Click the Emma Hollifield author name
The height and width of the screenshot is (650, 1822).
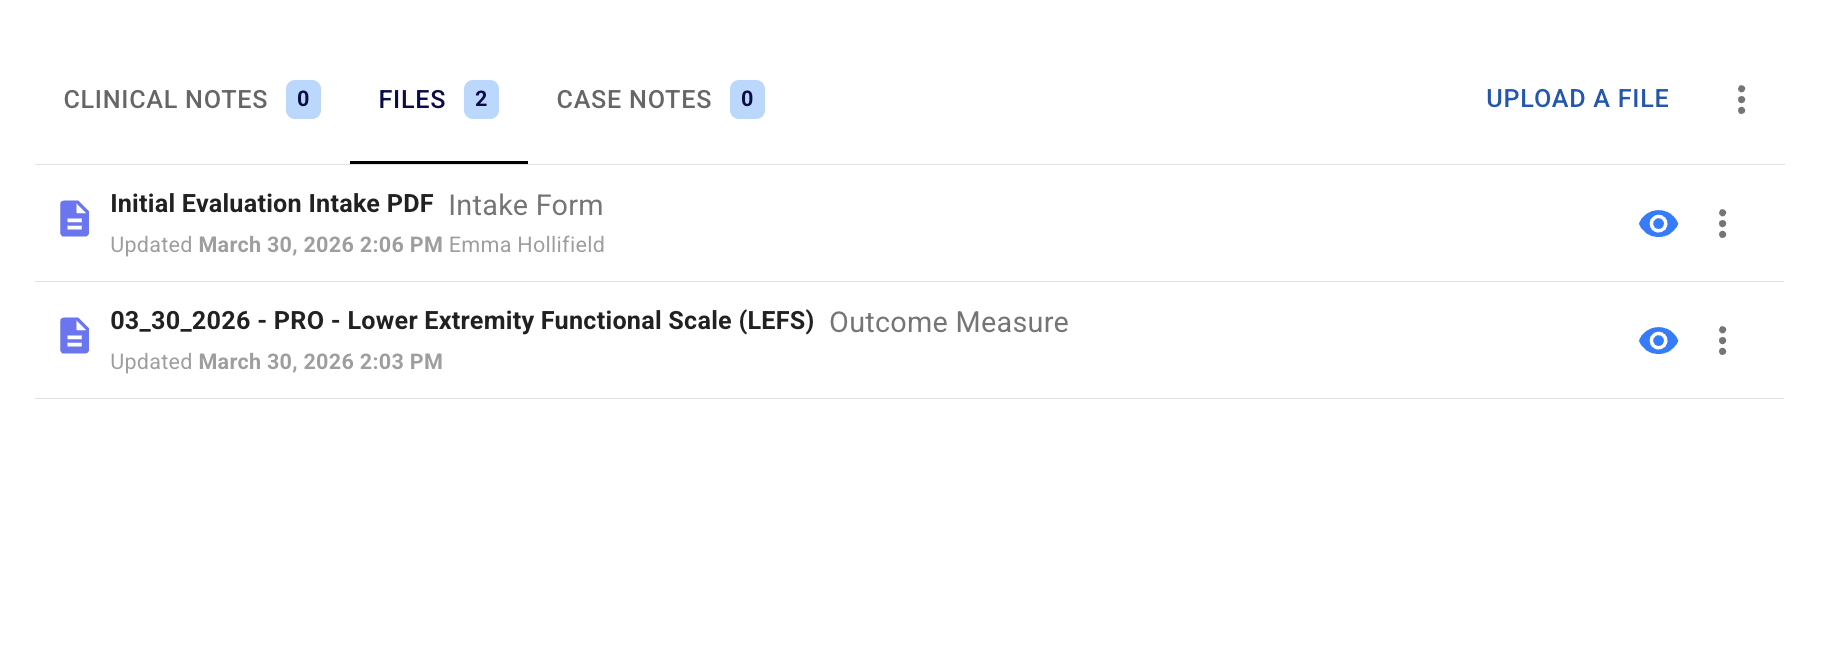point(526,245)
